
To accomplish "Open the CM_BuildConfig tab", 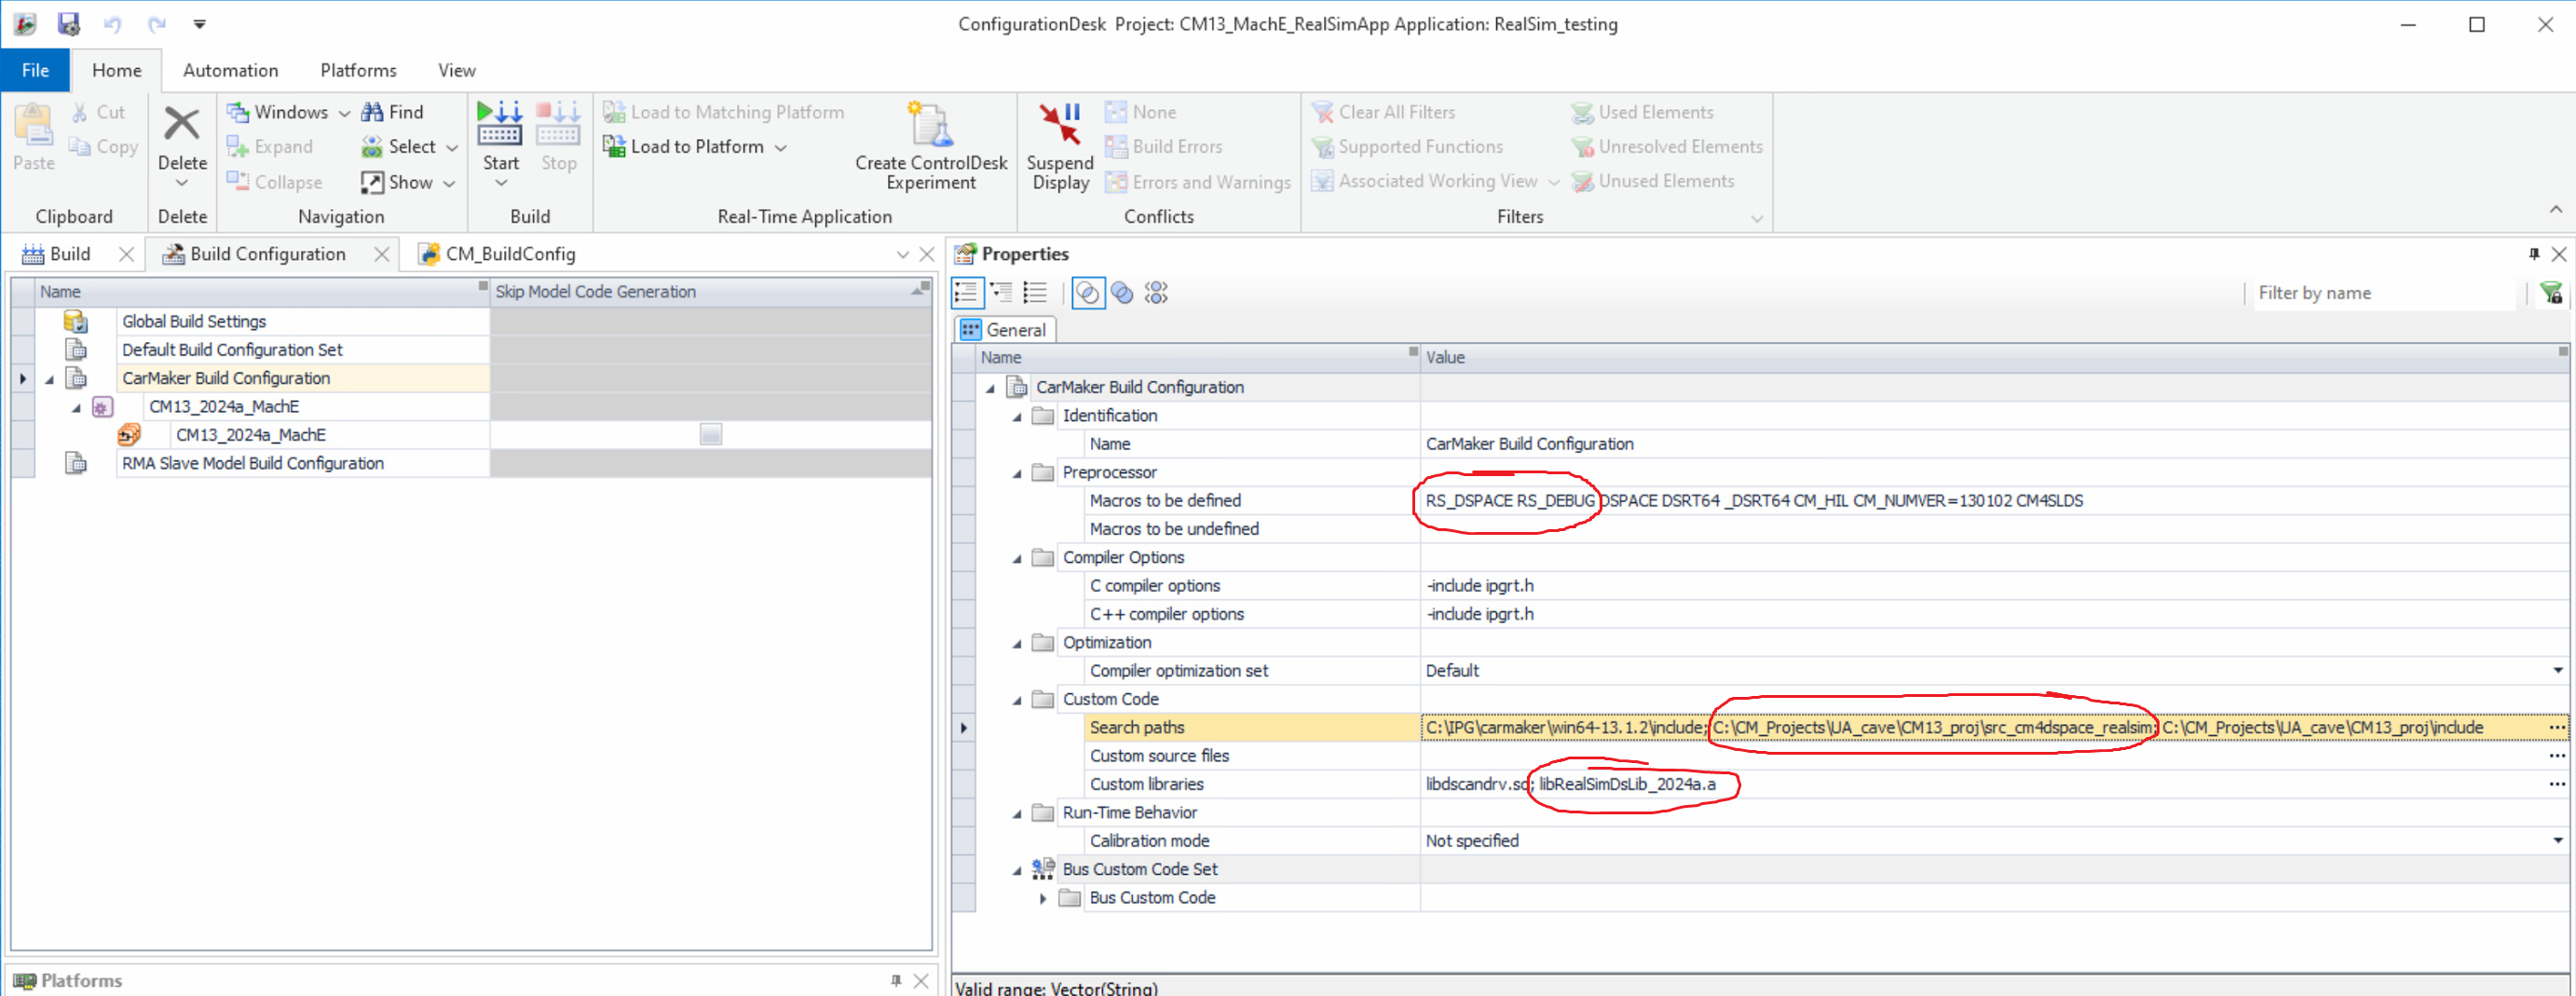I will click(497, 254).
